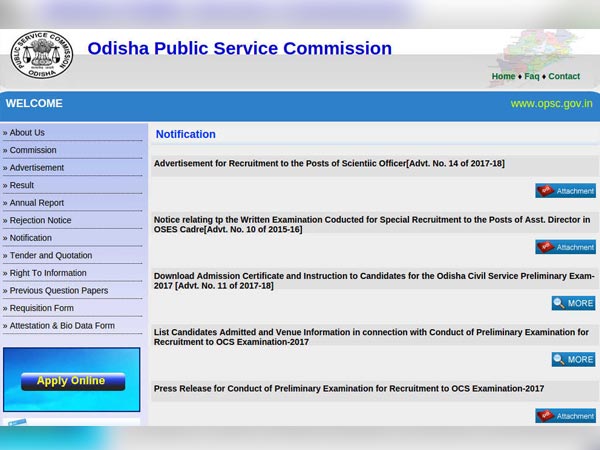Click the Odisha Public Service Commission emblem logo
The height and width of the screenshot is (450, 600).
(x=42, y=55)
